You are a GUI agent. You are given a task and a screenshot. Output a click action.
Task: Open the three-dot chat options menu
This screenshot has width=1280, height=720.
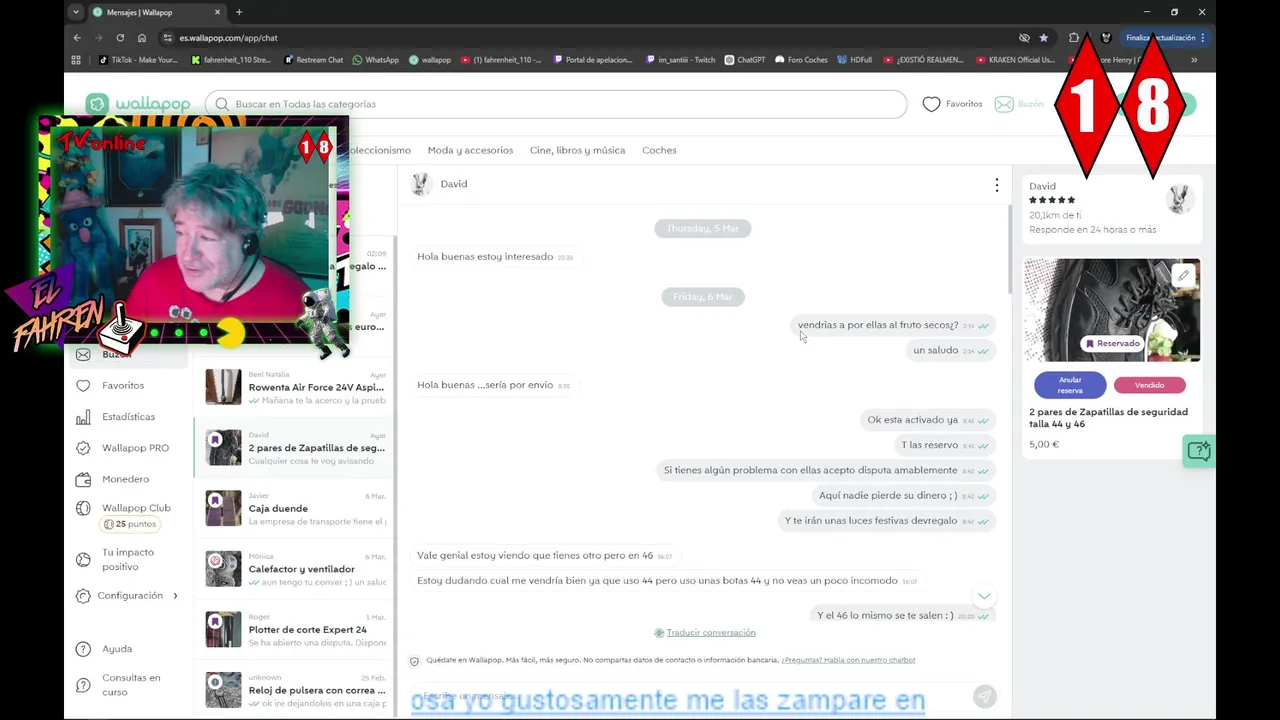click(996, 185)
